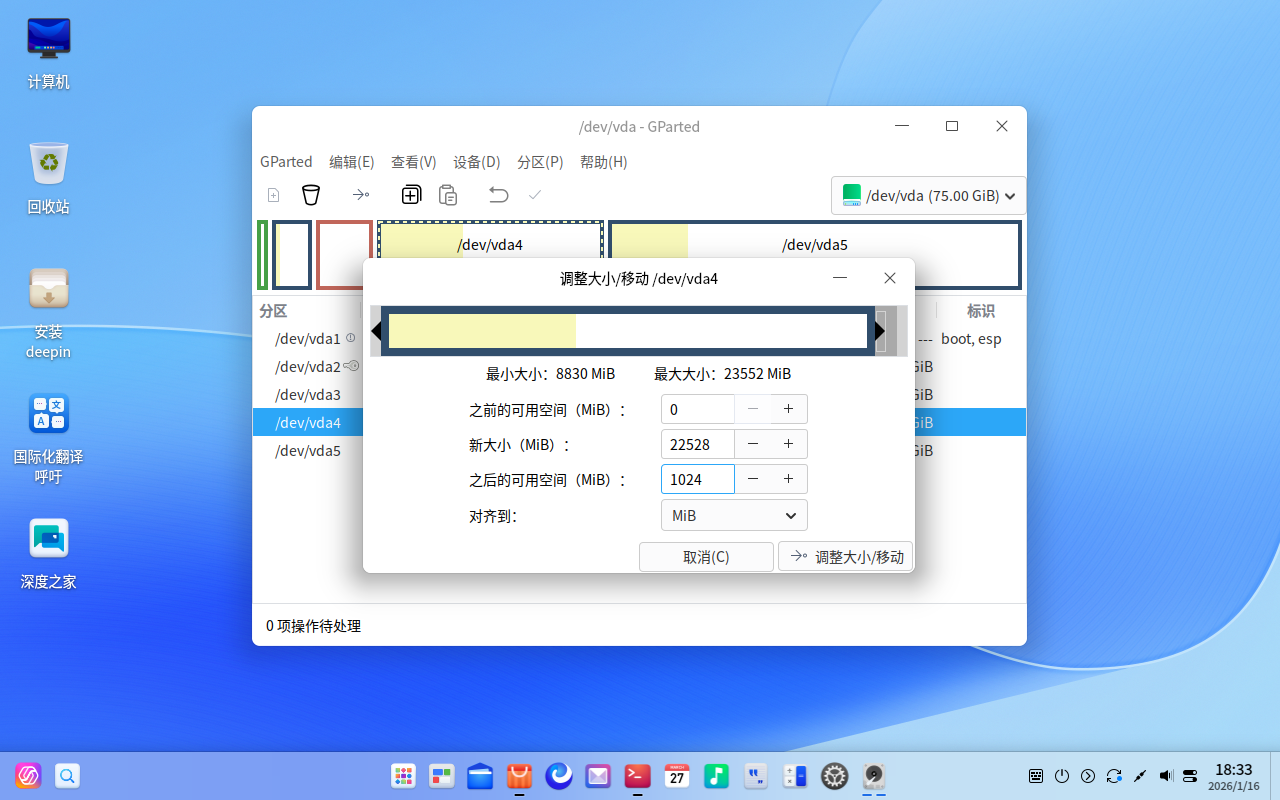1280x800 pixels.
Task: Click the Undo last operation icon
Action: click(498, 195)
